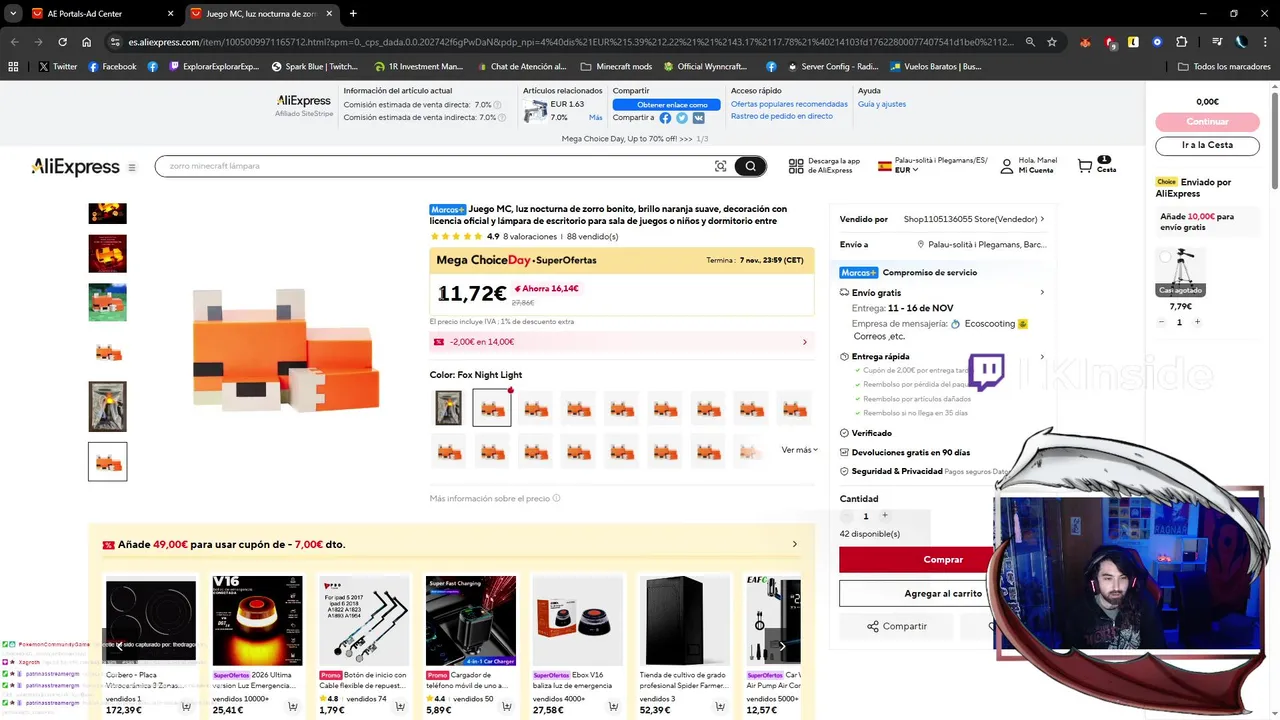This screenshot has width=1280, height=720.
Task: Bookmark this page with the star icon
Action: click(x=1052, y=42)
